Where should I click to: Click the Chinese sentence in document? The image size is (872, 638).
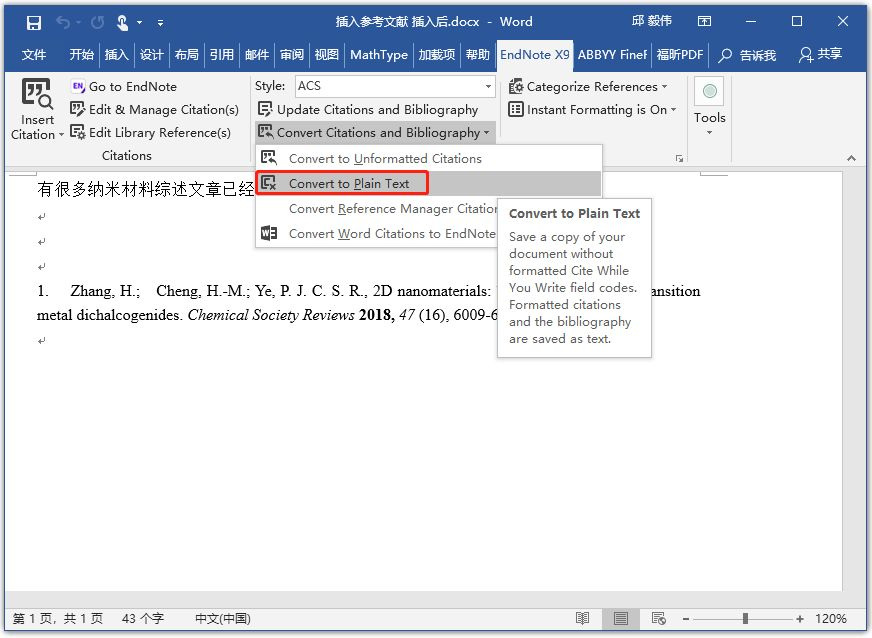pos(146,189)
